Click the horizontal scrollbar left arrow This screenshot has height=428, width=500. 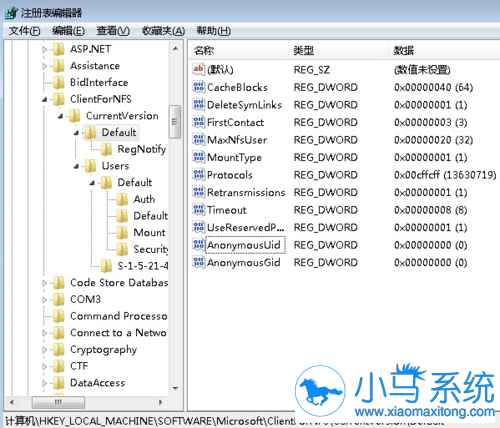tap(12, 402)
